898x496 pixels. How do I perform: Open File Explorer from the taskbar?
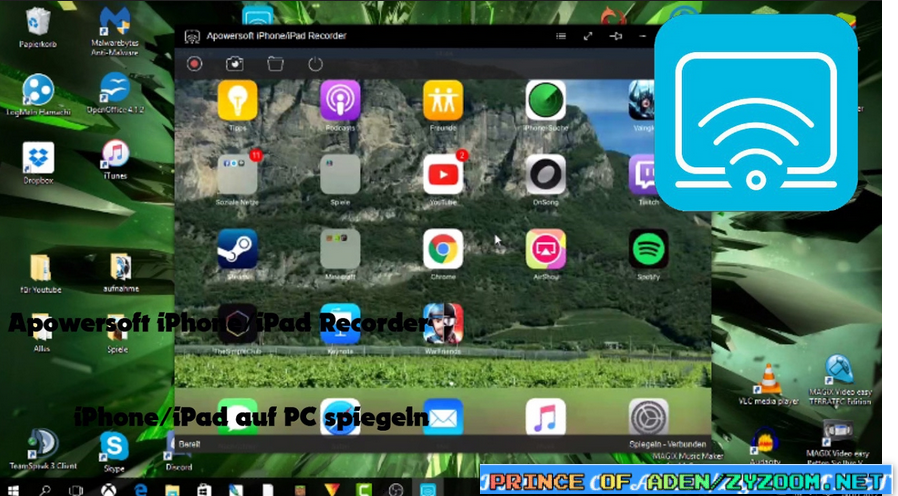click(x=172, y=490)
